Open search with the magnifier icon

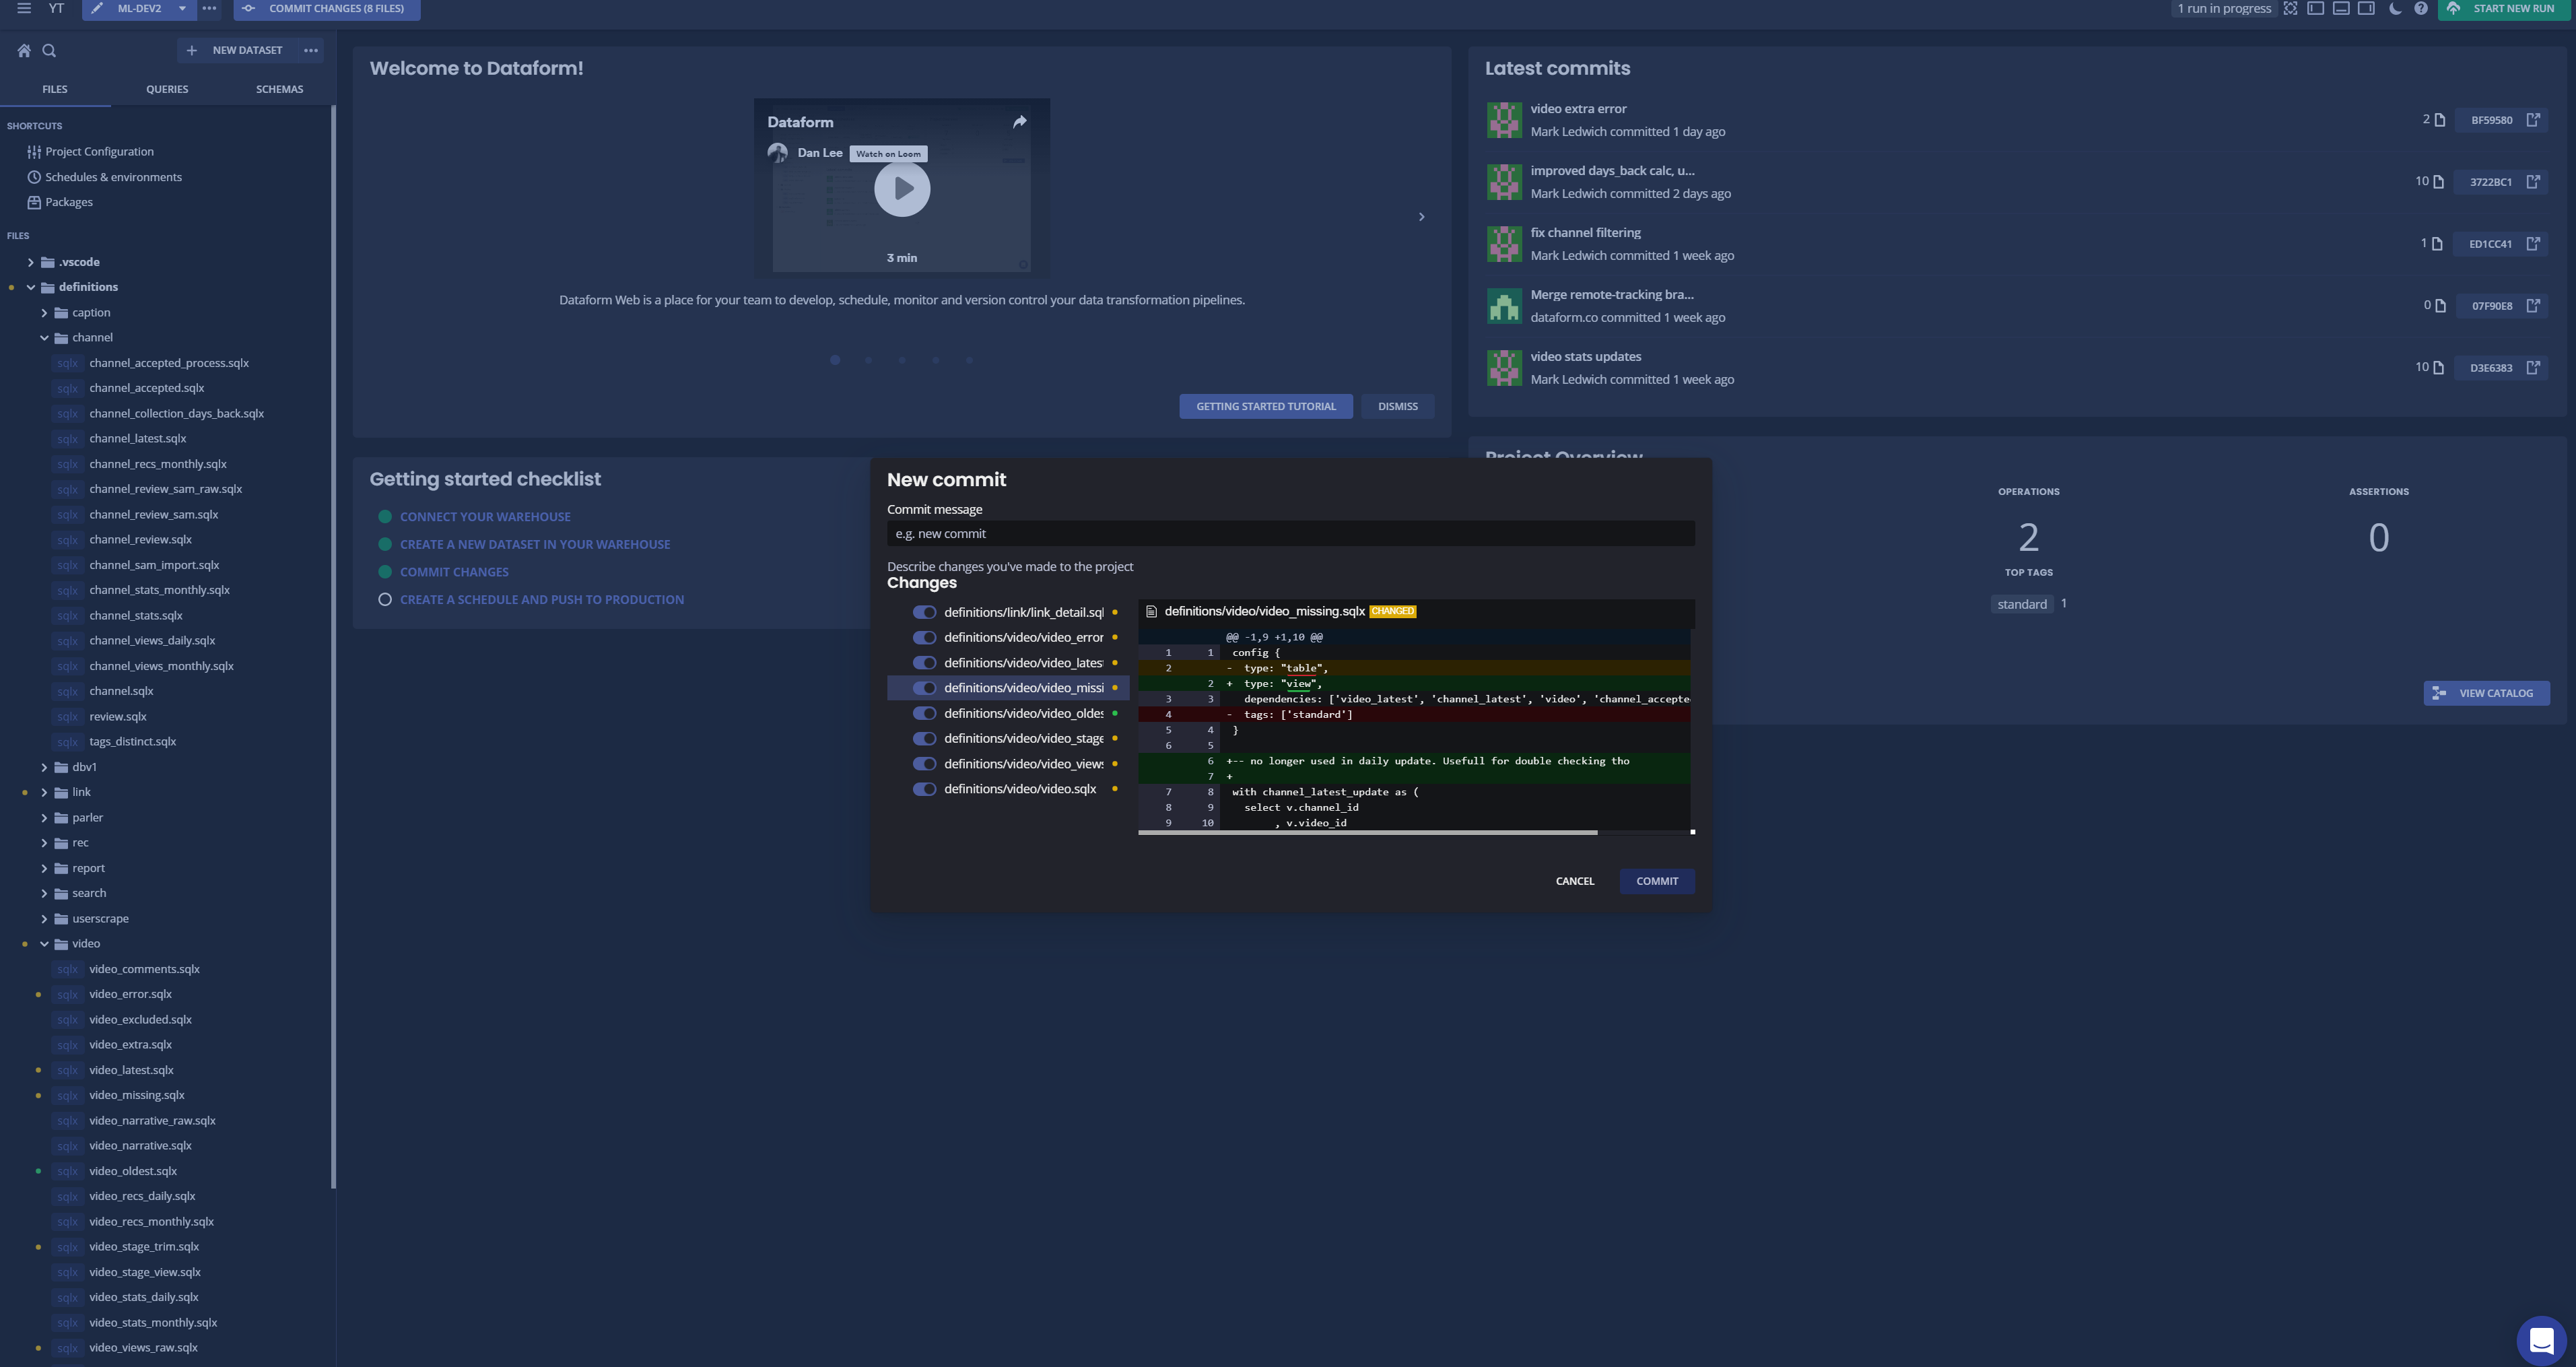[49, 50]
